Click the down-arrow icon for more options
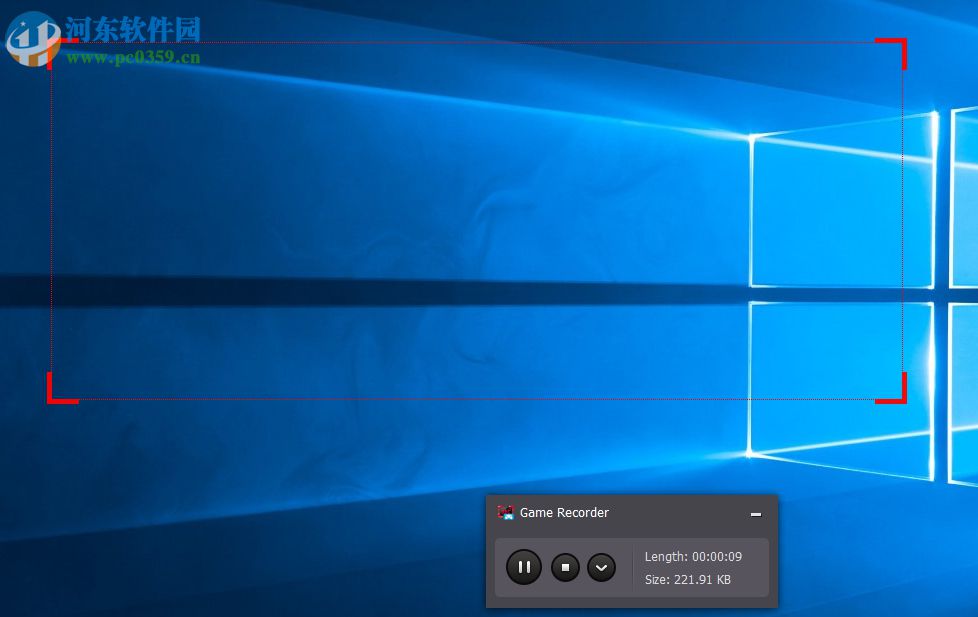Viewport: 978px width, 617px height. 602,567
